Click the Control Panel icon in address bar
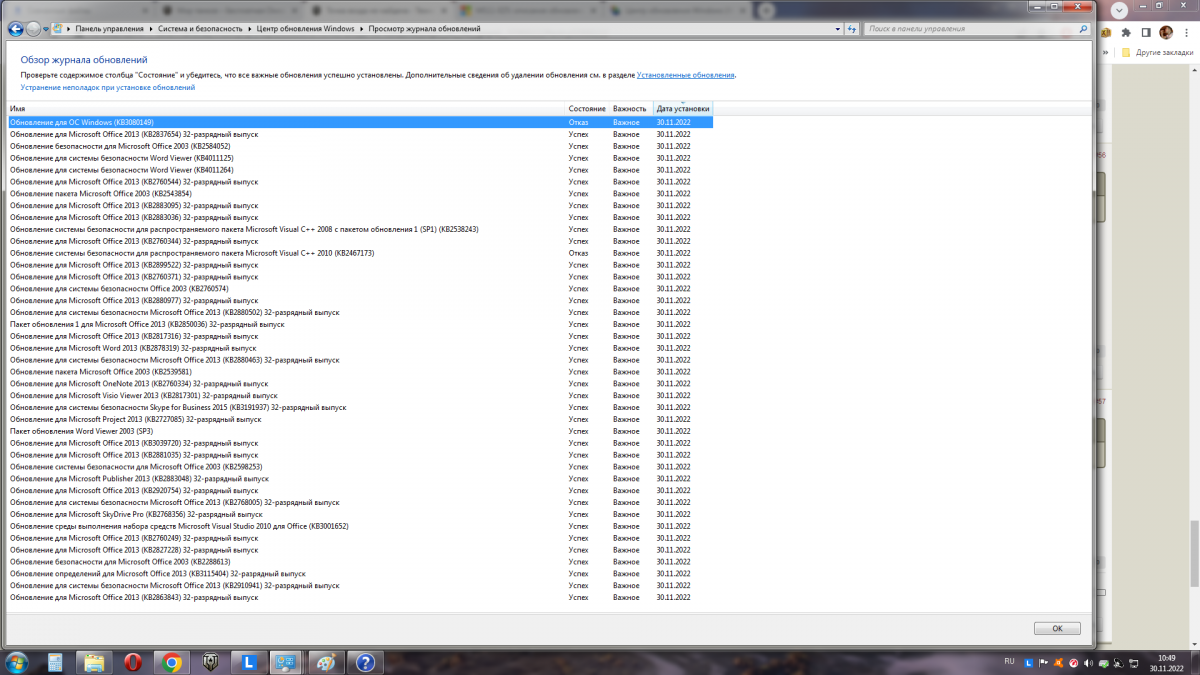The image size is (1200, 675). pos(58,29)
